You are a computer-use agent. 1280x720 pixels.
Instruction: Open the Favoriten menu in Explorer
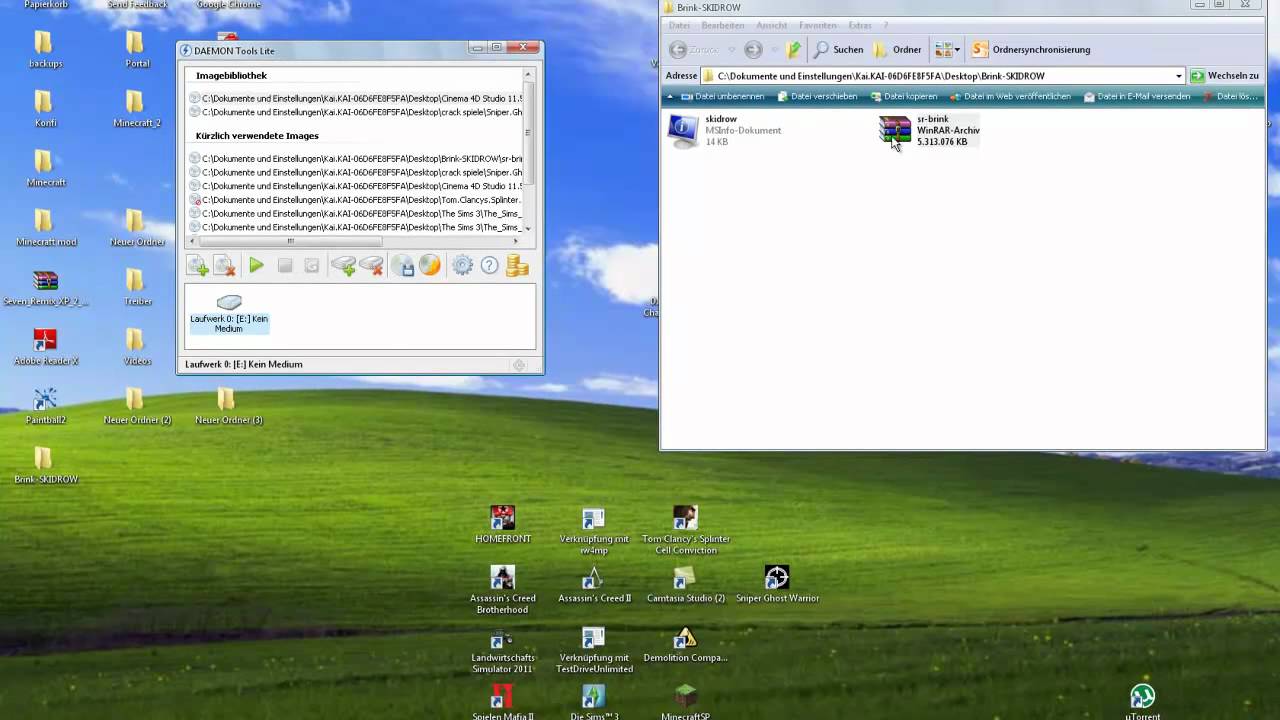pyautogui.click(x=817, y=25)
